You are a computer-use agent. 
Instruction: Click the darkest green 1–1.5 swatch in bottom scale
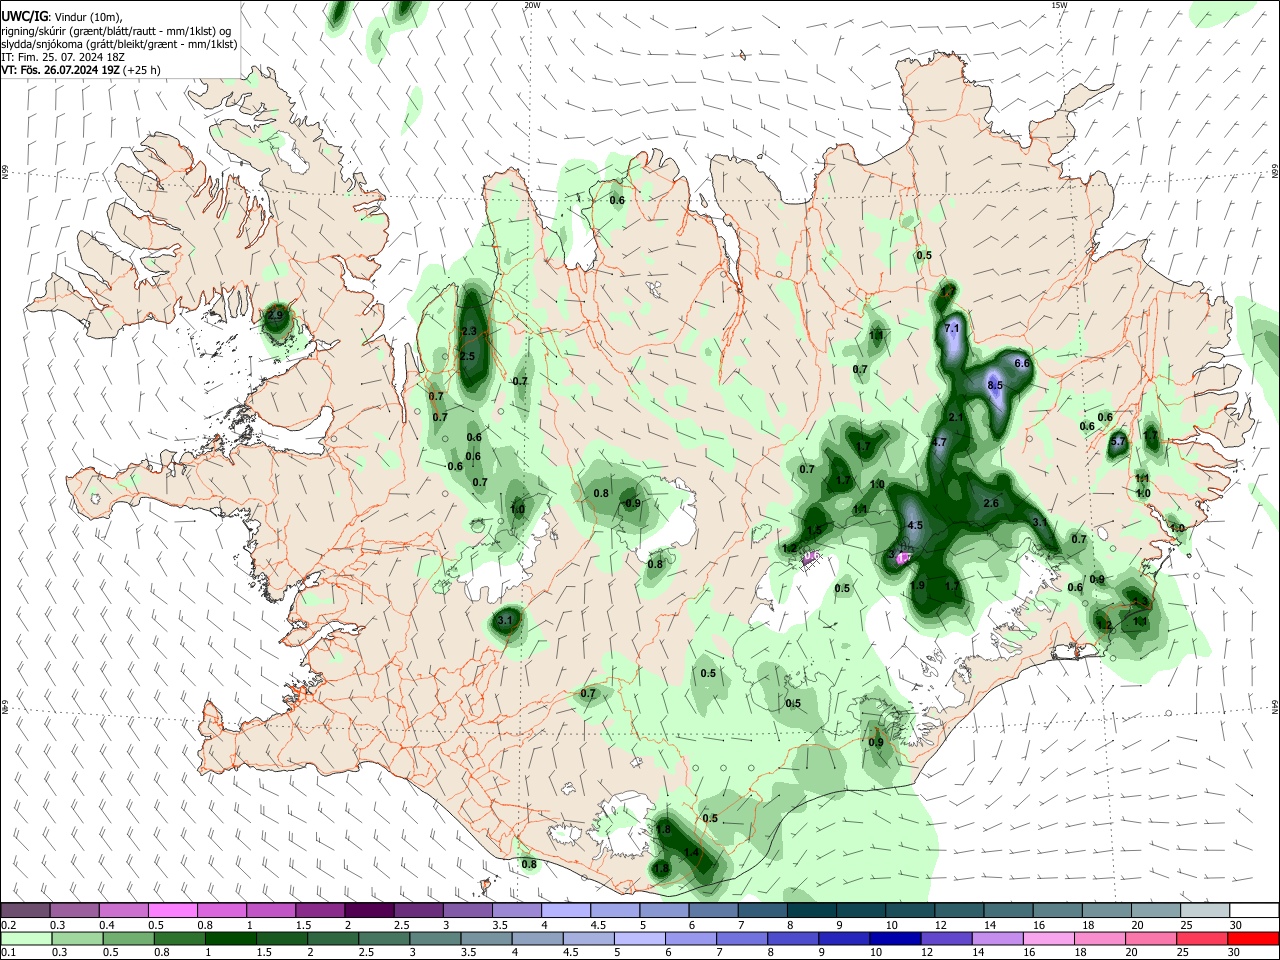click(x=233, y=938)
